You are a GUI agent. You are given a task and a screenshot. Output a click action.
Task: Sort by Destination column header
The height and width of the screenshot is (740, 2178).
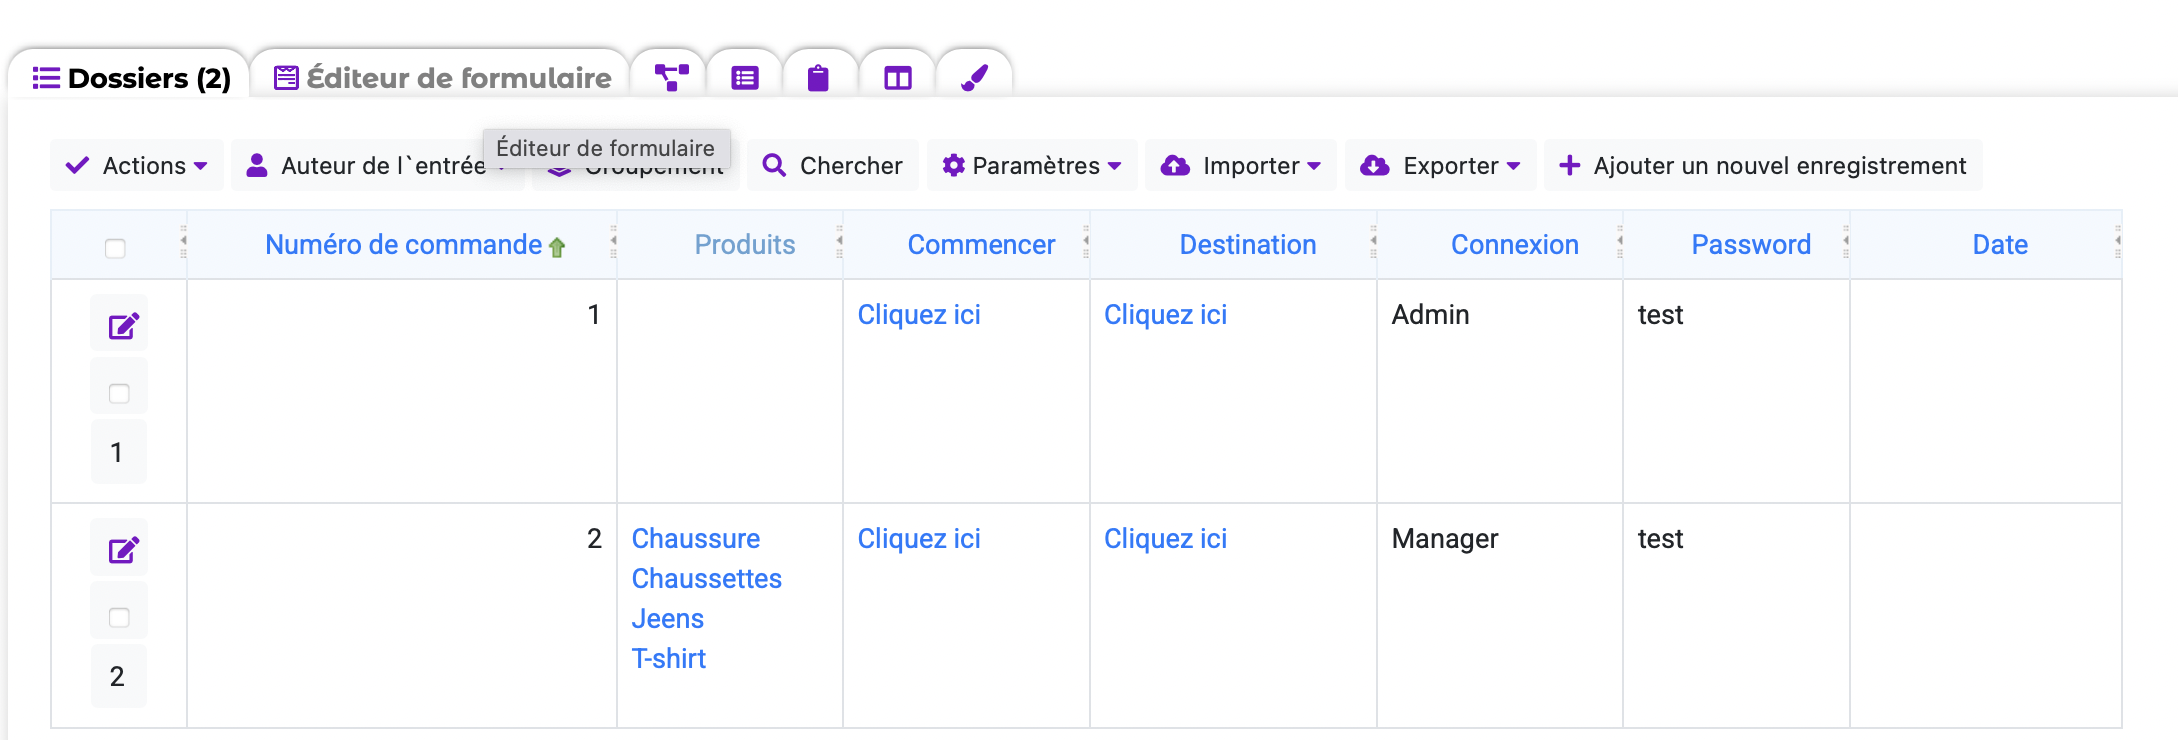point(1248,245)
